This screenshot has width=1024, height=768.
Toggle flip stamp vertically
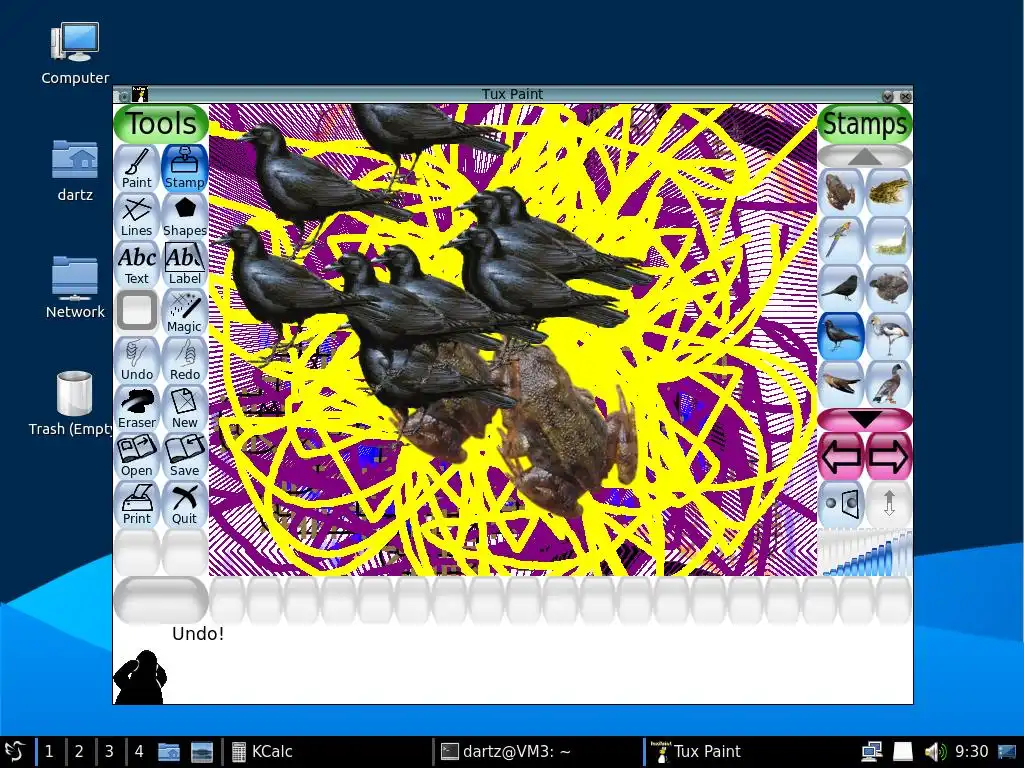click(x=889, y=504)
